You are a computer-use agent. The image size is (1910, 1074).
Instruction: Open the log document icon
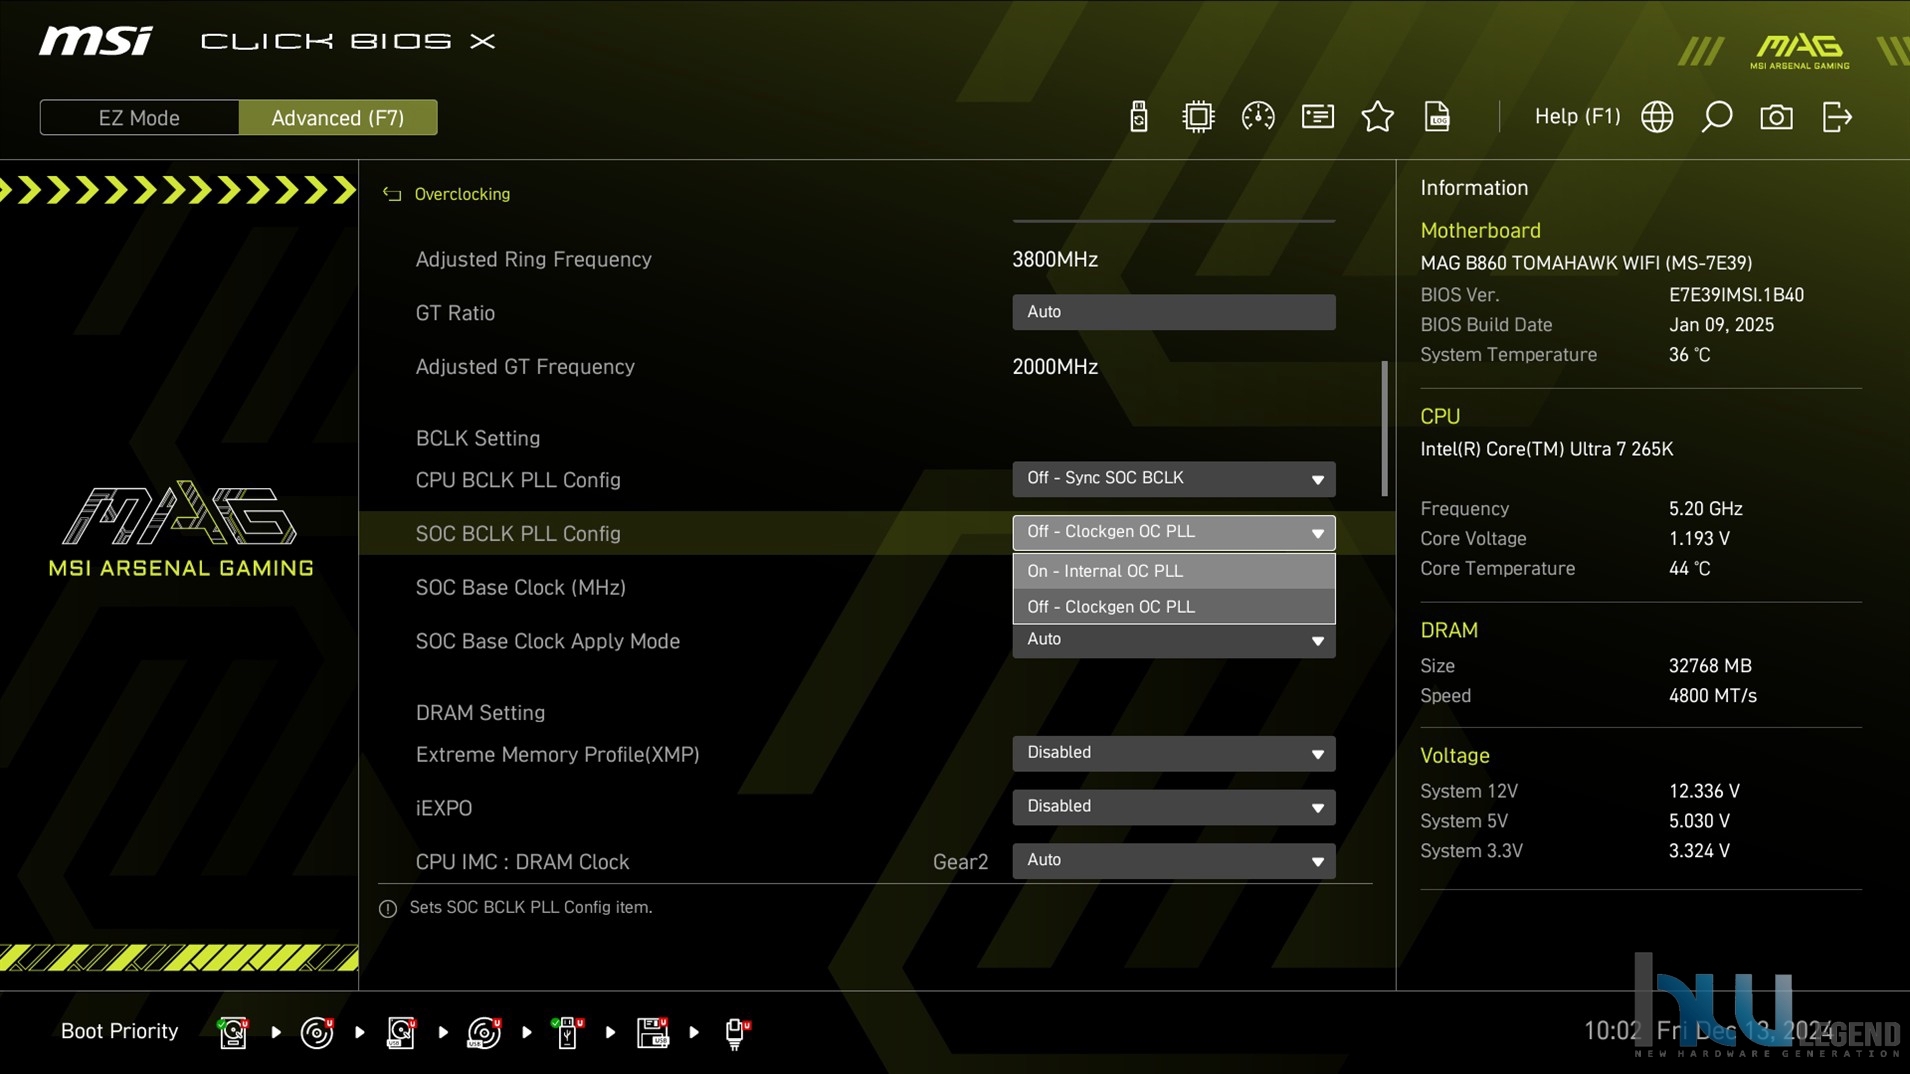[1437, 117]
